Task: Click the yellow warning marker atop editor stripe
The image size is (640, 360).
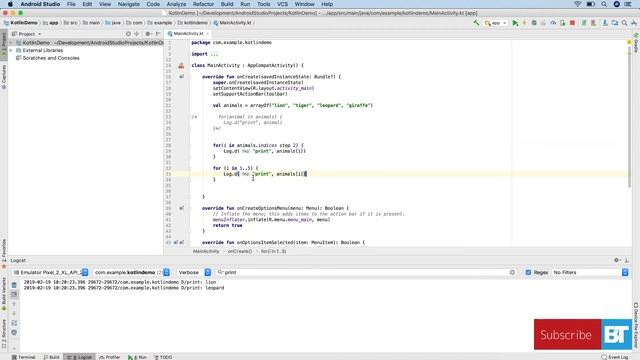Action: tap(629, 42)
